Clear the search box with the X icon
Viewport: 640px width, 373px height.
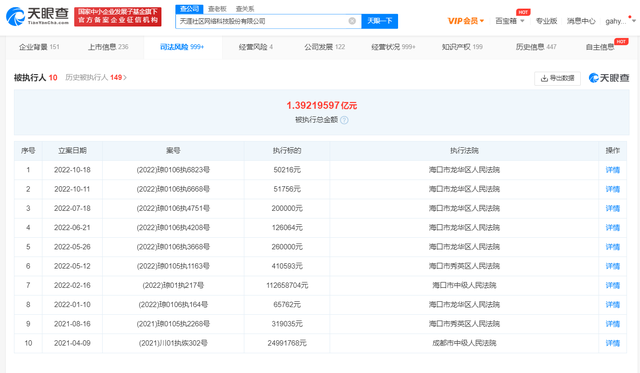pos(352,21)
